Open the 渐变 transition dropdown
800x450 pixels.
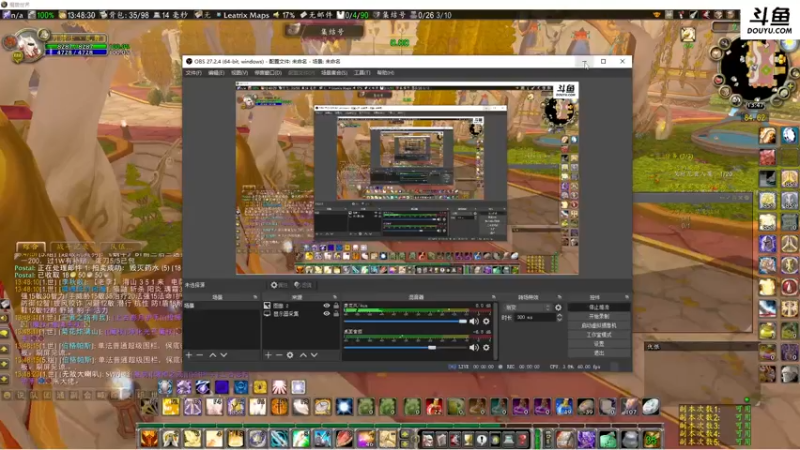coord(528,308)
